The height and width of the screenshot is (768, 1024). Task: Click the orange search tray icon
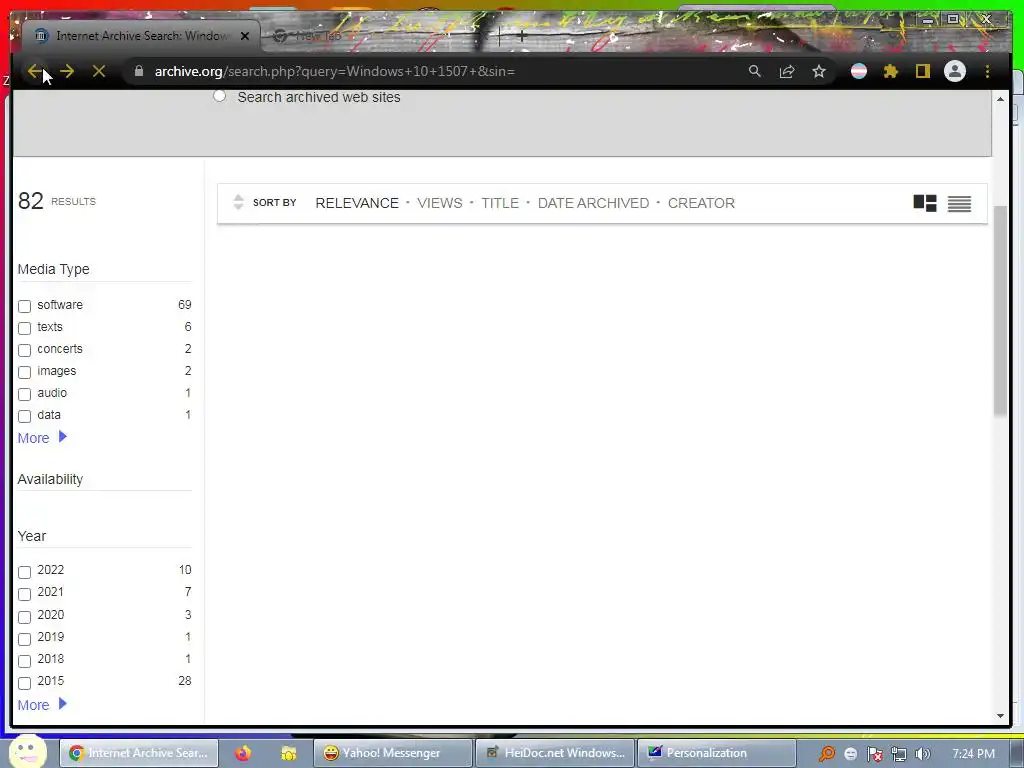click(x=827, y=754)
